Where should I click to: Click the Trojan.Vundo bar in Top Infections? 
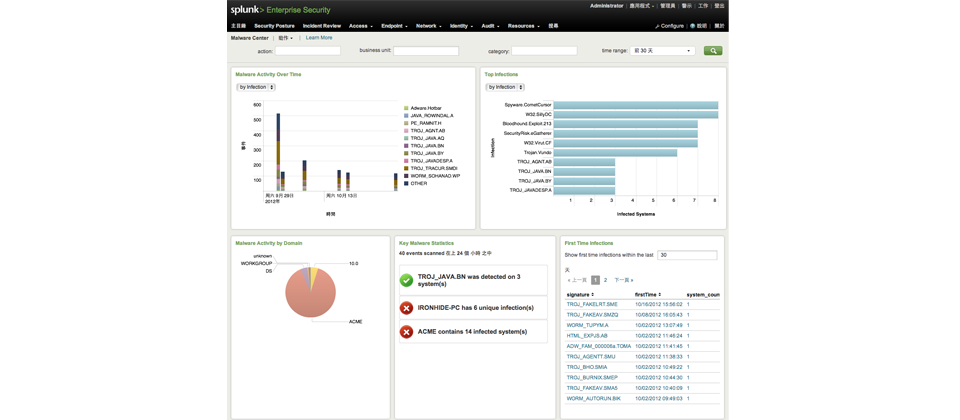(x=615, y=152)
